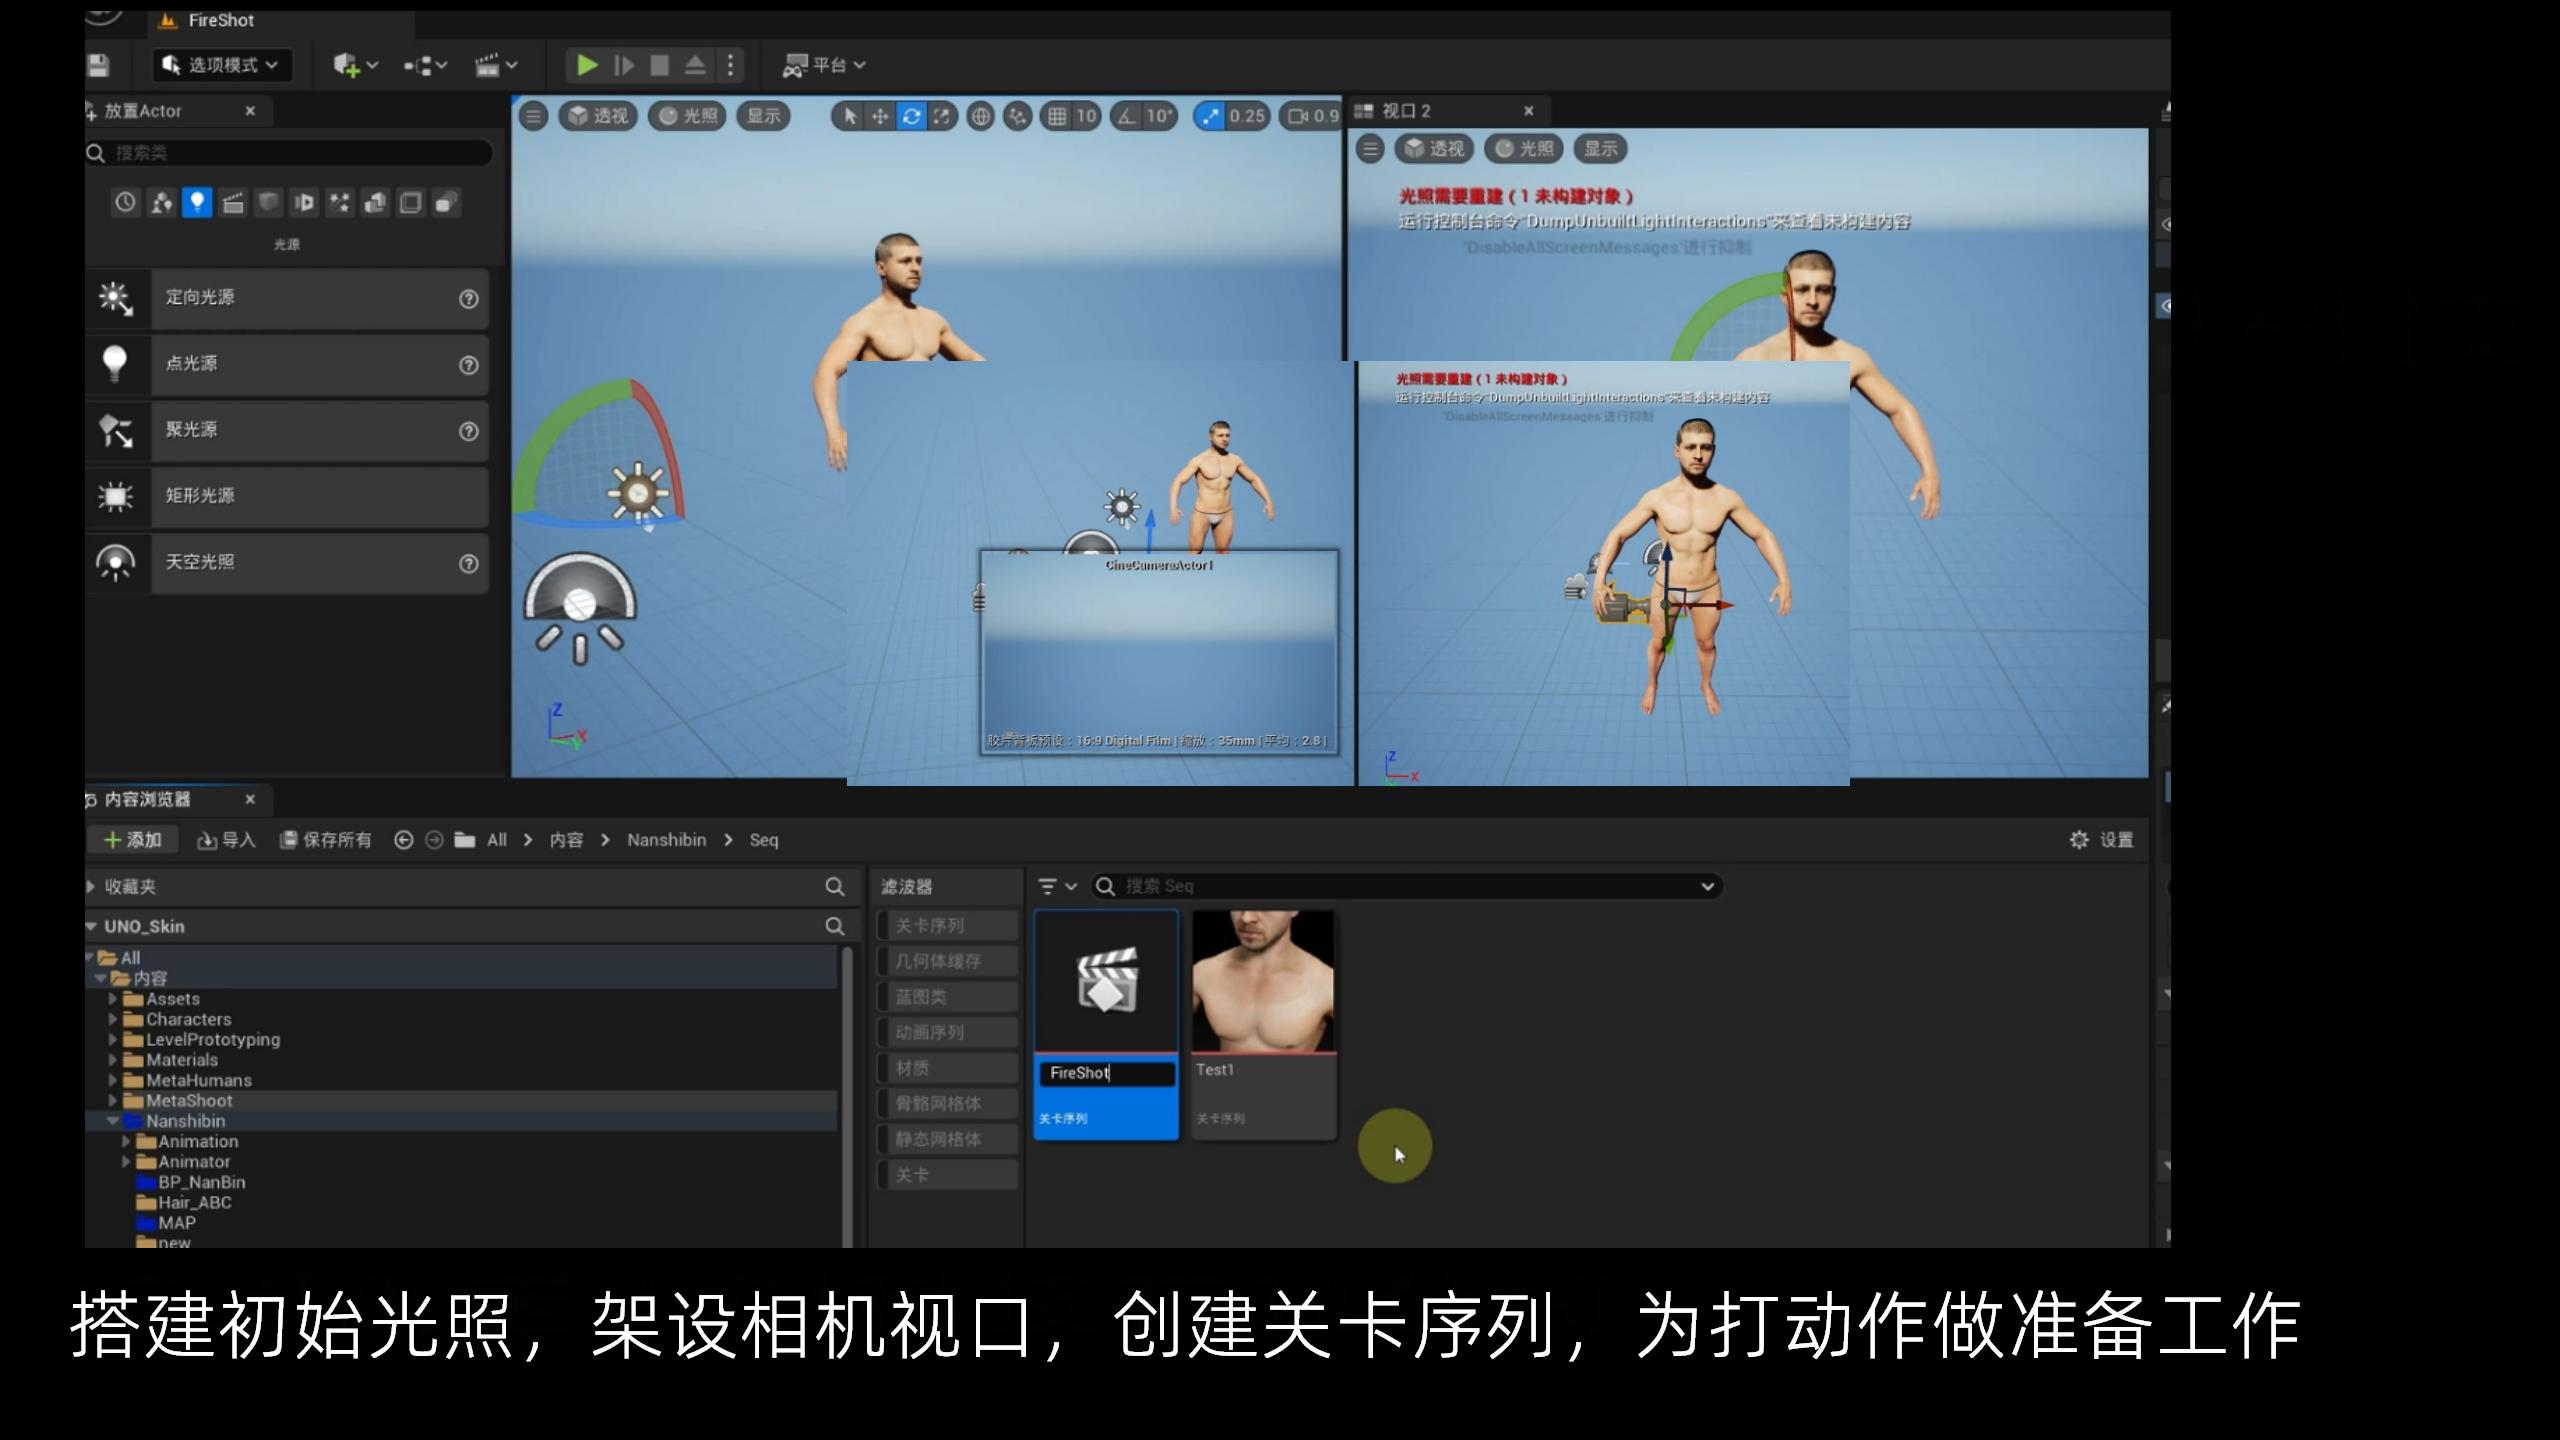Viewport: 2560px width, 1440px height.
Task: Click the Stop square button
Action: click(659, 65)
